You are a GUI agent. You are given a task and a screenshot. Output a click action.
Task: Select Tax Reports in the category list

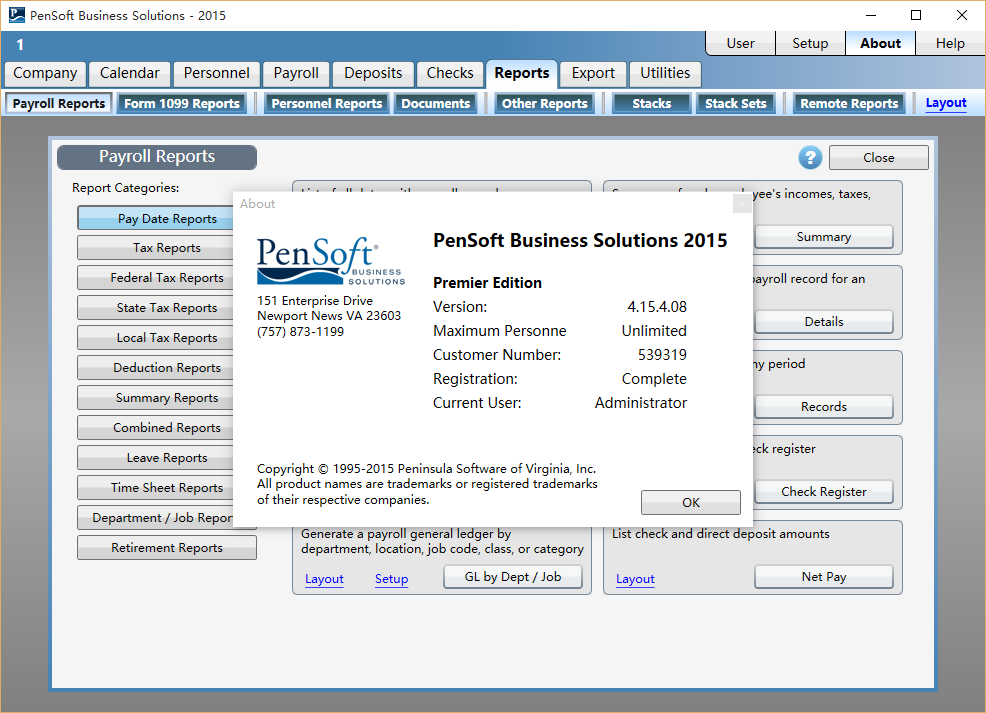pyautogui.click(x=166, y=247)
